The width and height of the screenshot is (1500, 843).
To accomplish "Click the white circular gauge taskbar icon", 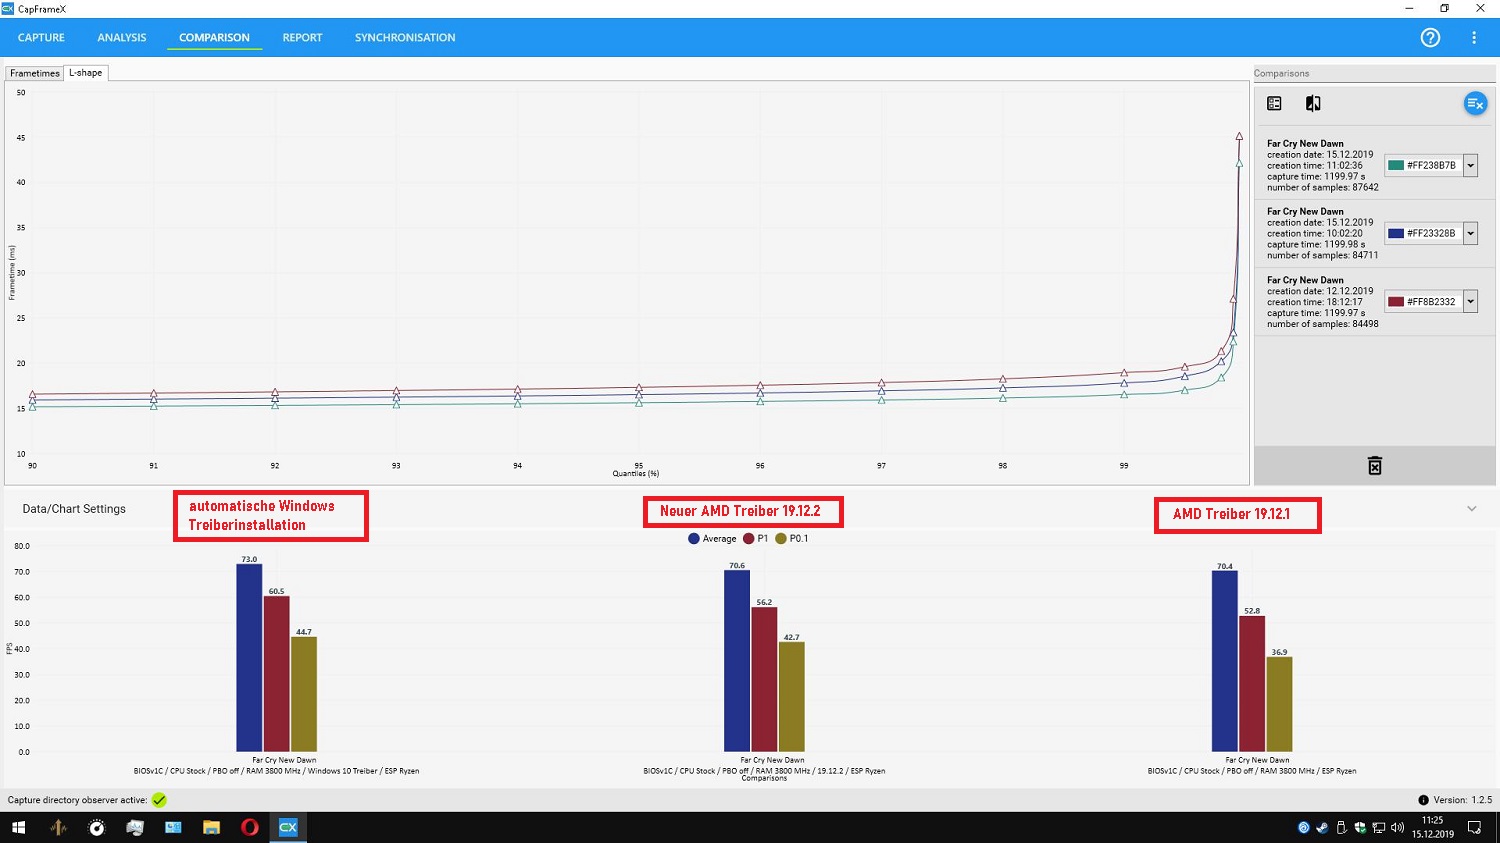I will [97, 827].
